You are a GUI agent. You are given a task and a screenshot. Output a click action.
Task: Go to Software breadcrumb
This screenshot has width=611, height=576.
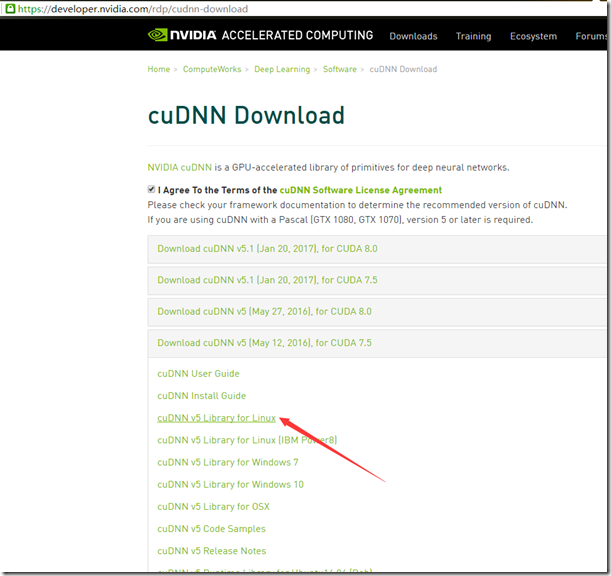[x=339, y=69]
